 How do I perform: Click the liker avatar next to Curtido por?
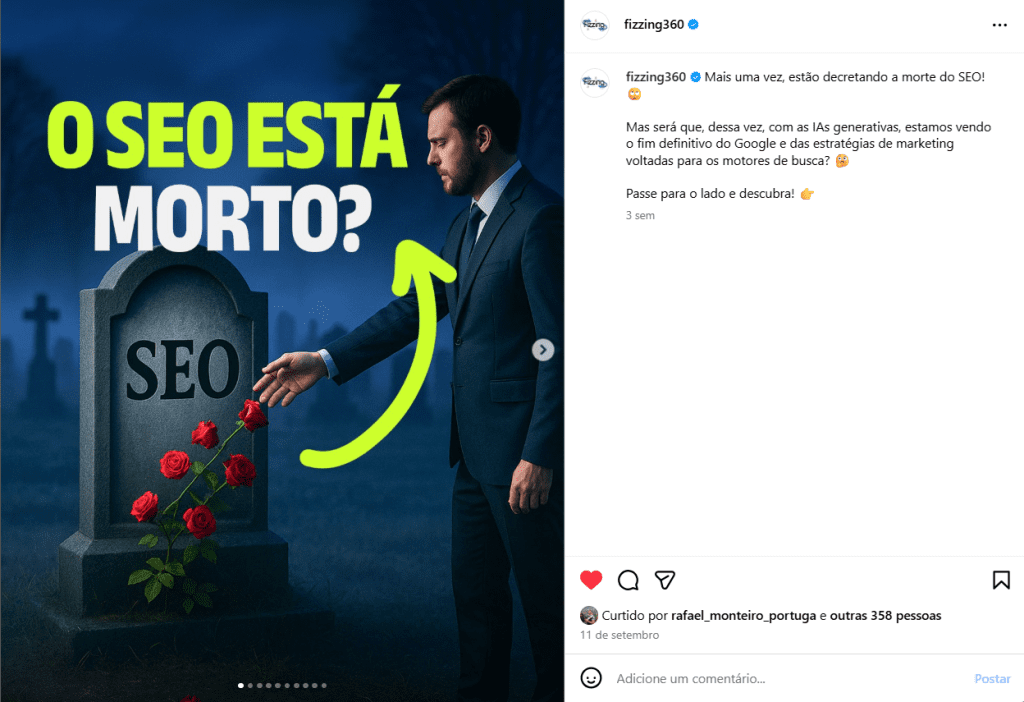(x=589, y=615)
